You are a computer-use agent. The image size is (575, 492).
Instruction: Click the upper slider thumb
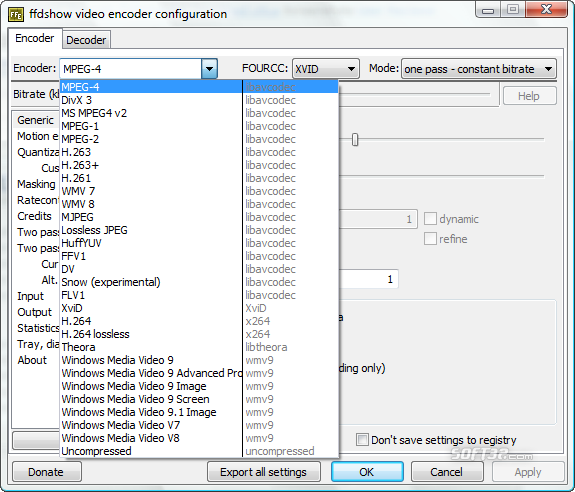click(355, 140)
